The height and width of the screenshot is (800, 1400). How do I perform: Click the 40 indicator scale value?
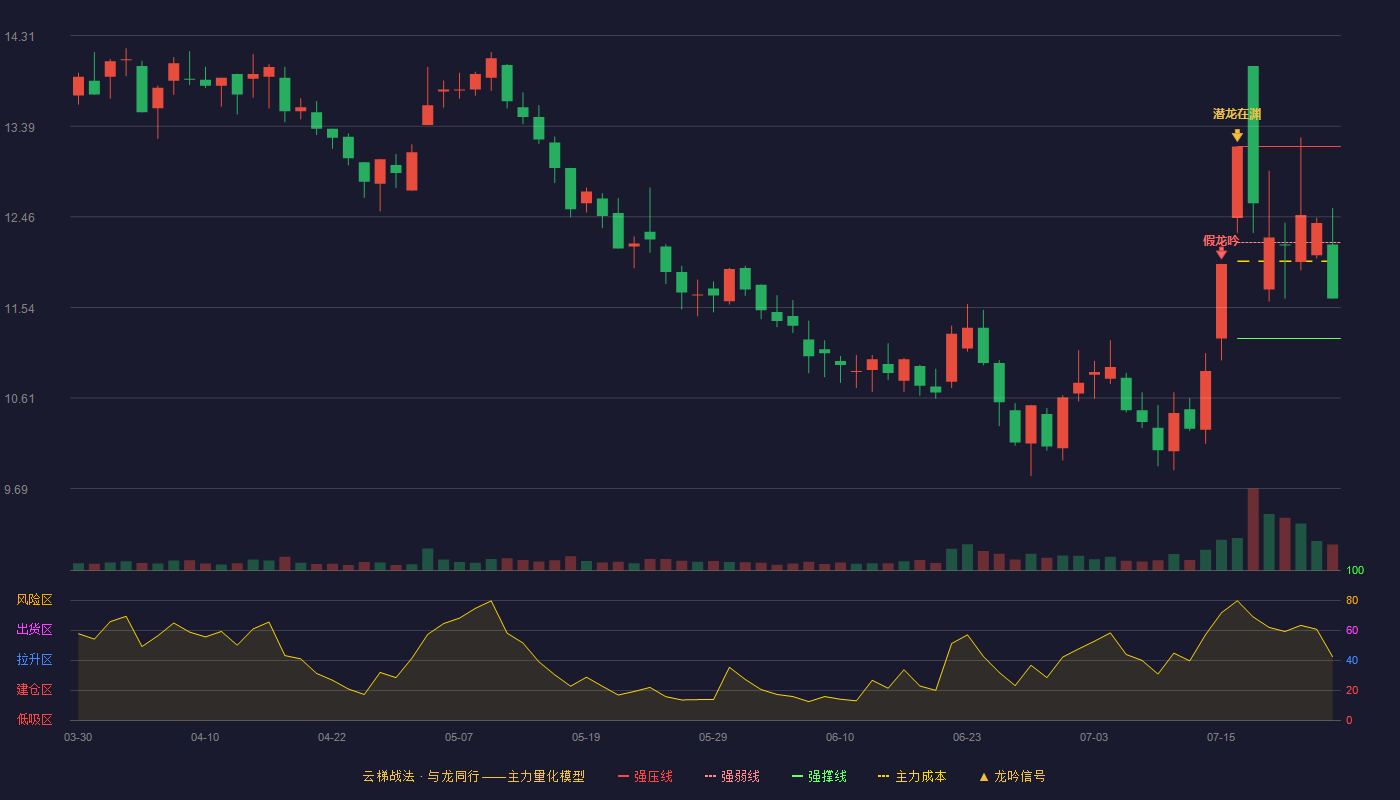tap(1352, 660)
